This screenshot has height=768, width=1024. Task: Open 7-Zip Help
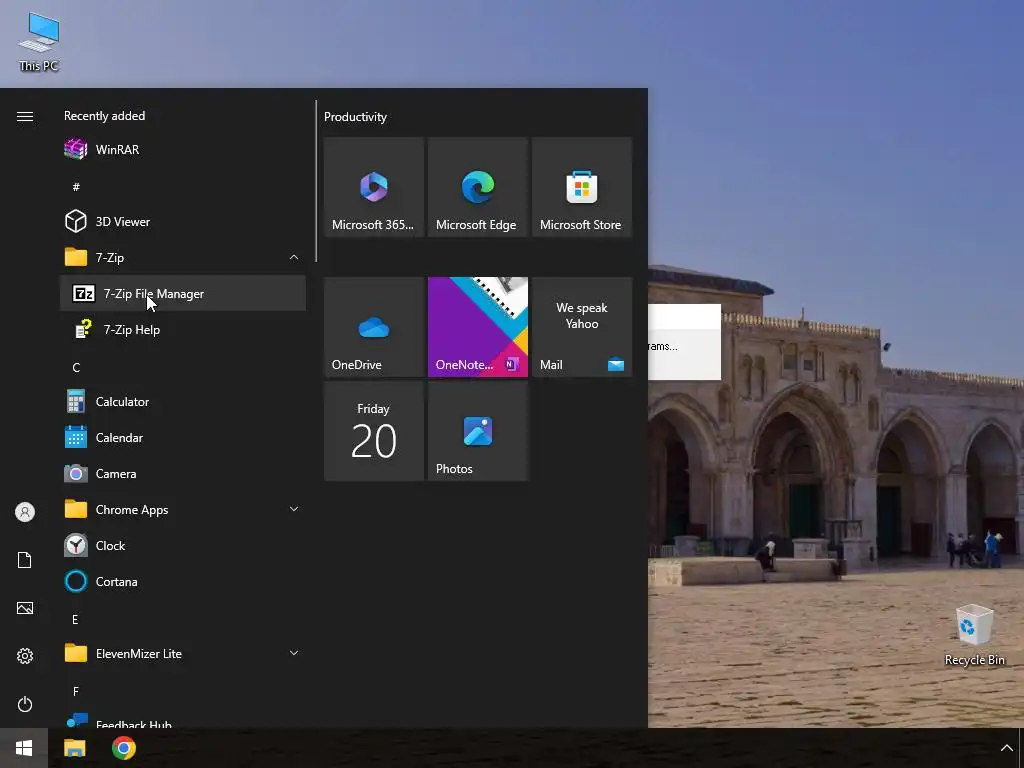click(x=183, y=329)
